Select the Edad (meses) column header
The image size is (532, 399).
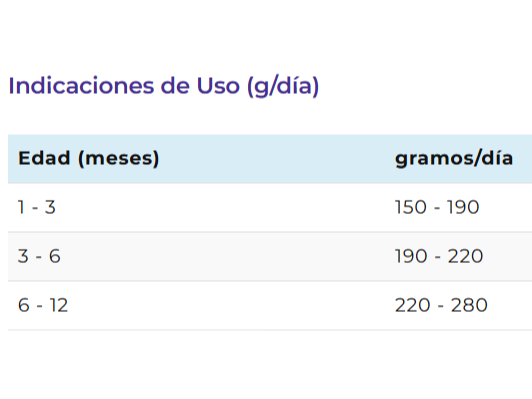pyautogui.click(x=89, y=158)
